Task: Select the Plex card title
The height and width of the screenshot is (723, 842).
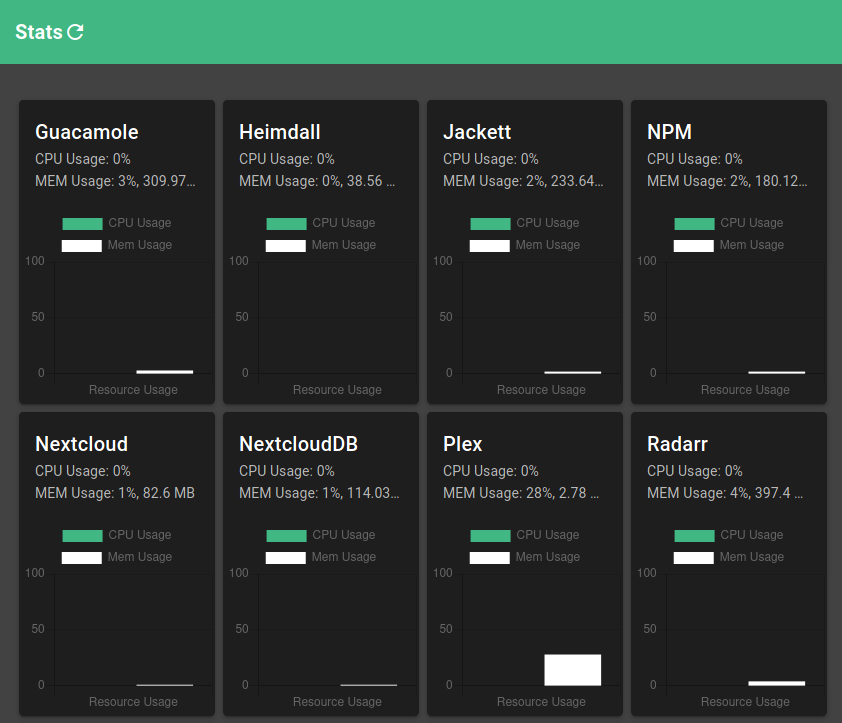Action: (x=463, y=444)
